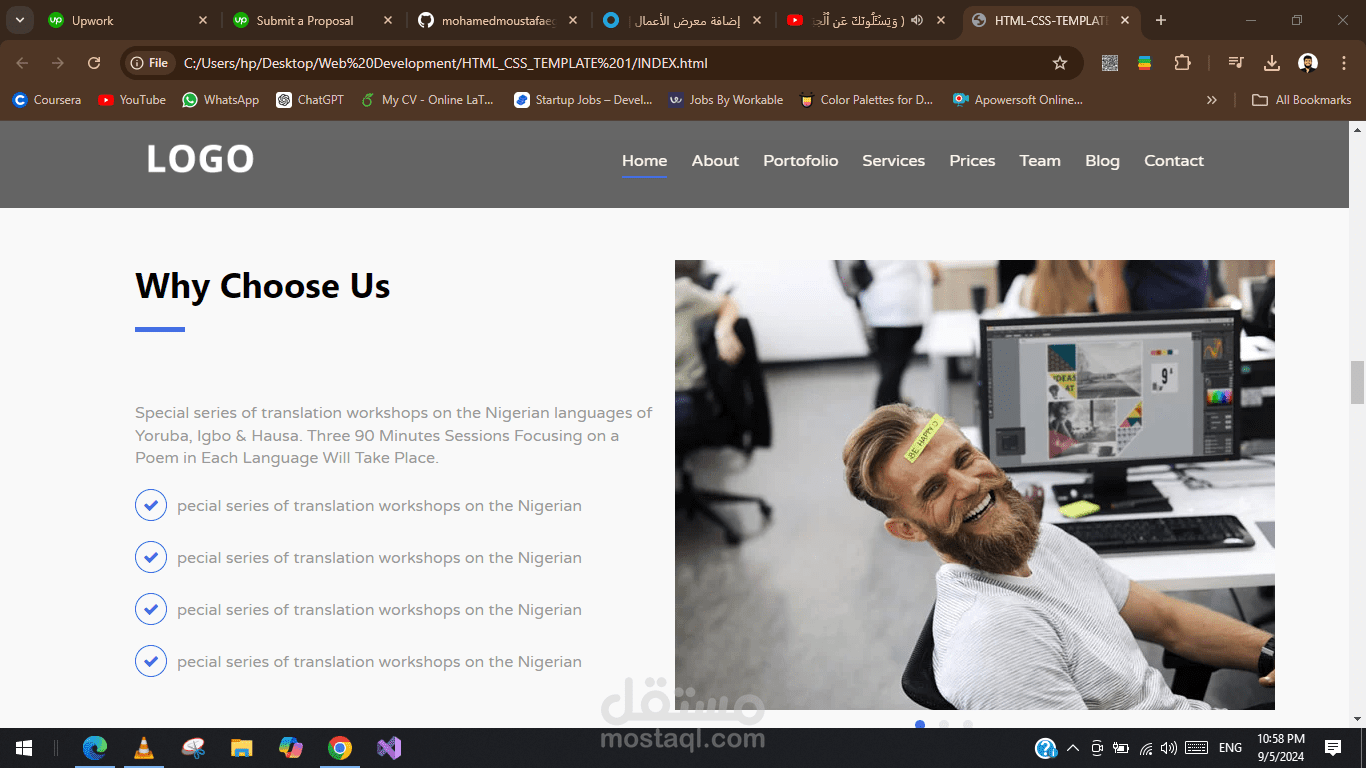The height and width of the screenshot is (768, 1366).
Task: Switch to Submit a Proposal tab
Action: (313, 20)
